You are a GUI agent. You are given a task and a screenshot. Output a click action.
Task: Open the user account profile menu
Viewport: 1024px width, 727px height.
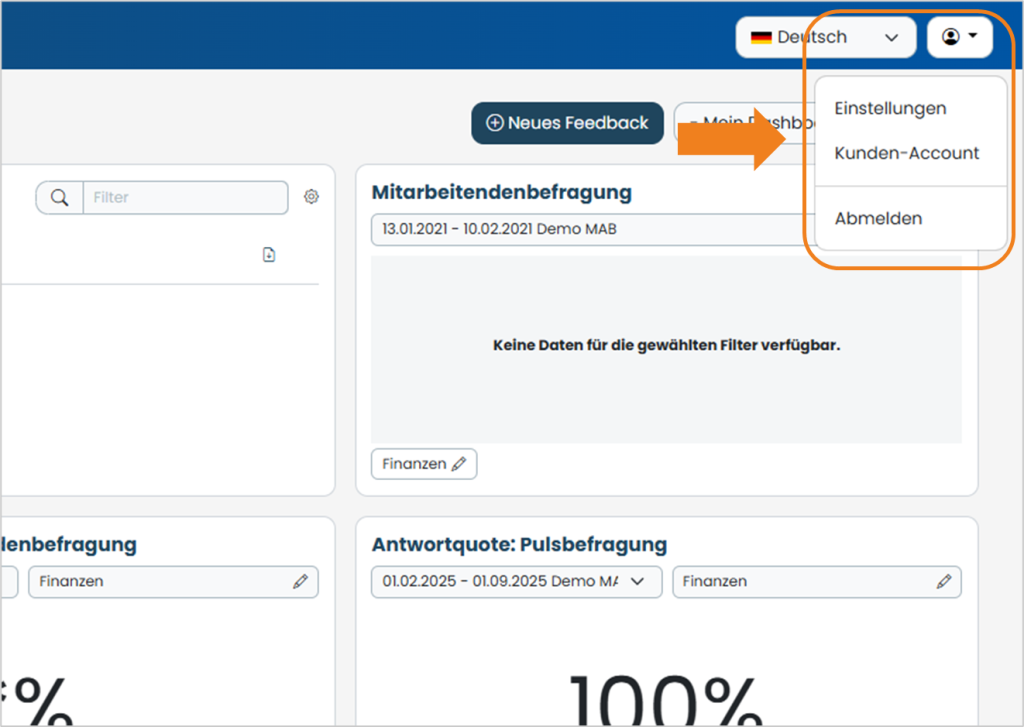(959, 37)
